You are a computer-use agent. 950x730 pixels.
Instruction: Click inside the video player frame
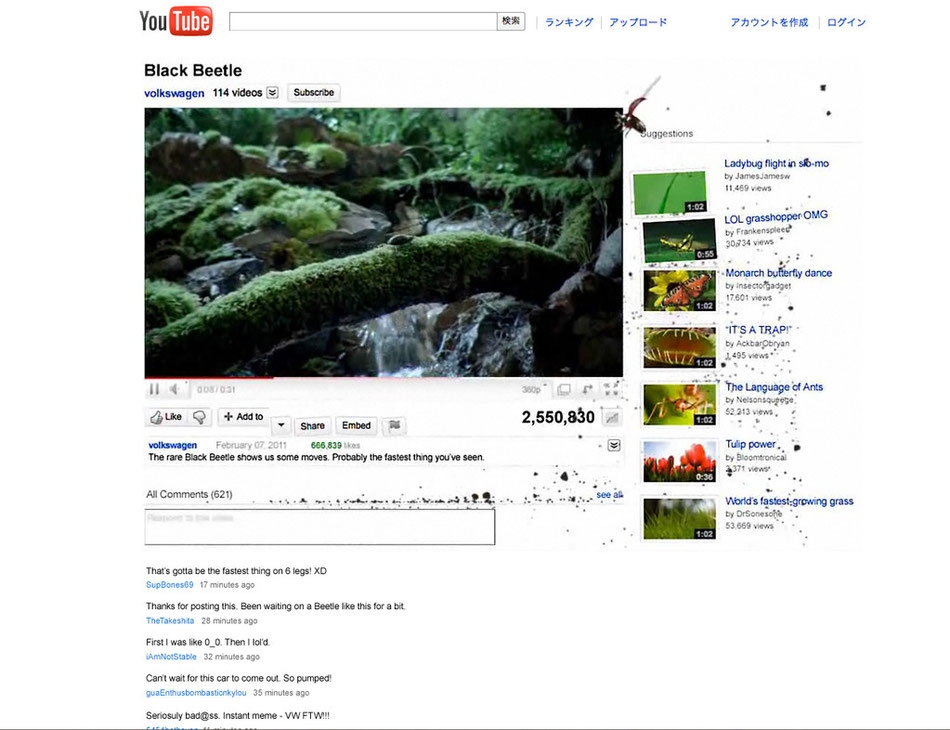384,242
